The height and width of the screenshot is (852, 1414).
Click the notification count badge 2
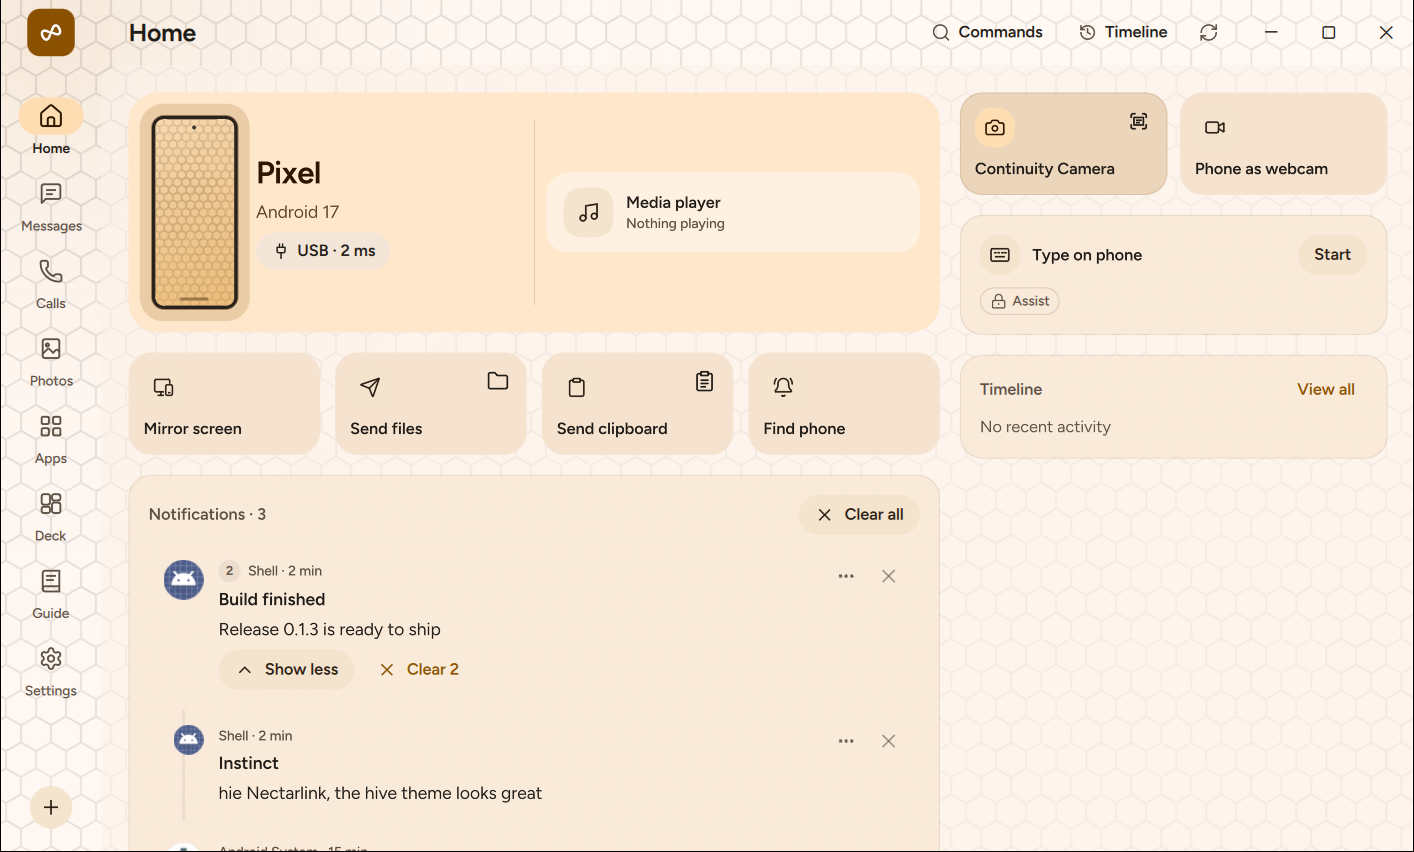[229, 571]
